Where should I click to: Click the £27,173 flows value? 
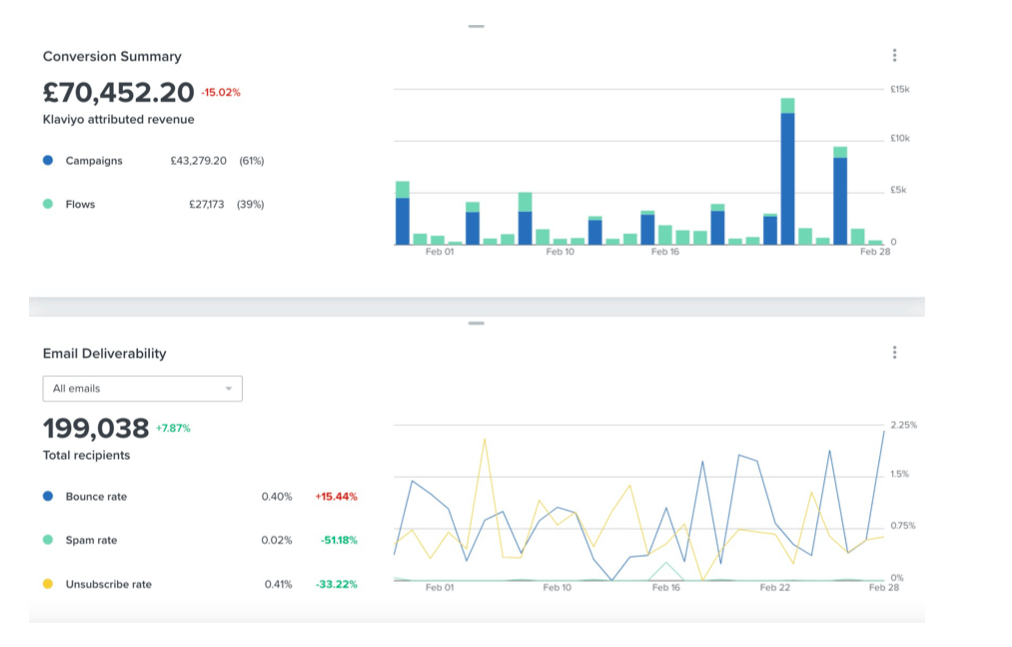coord(207,205)
